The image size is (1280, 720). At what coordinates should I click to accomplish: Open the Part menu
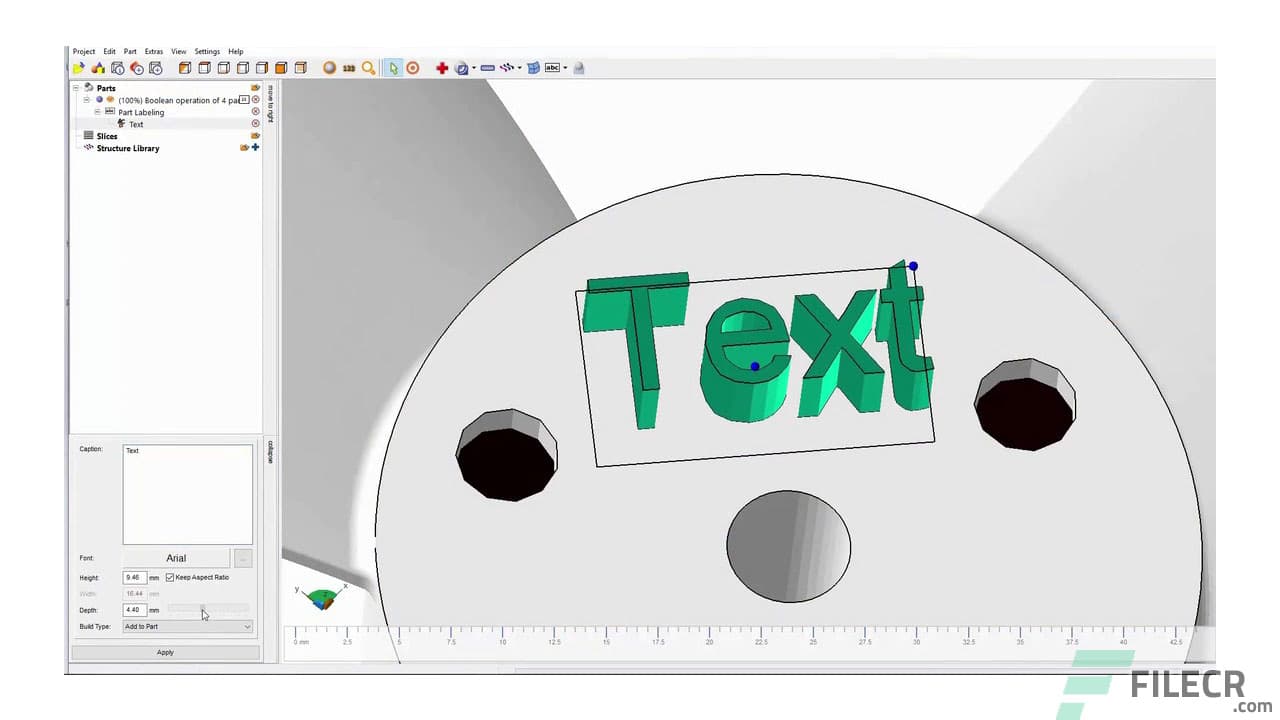pos(130,51)
